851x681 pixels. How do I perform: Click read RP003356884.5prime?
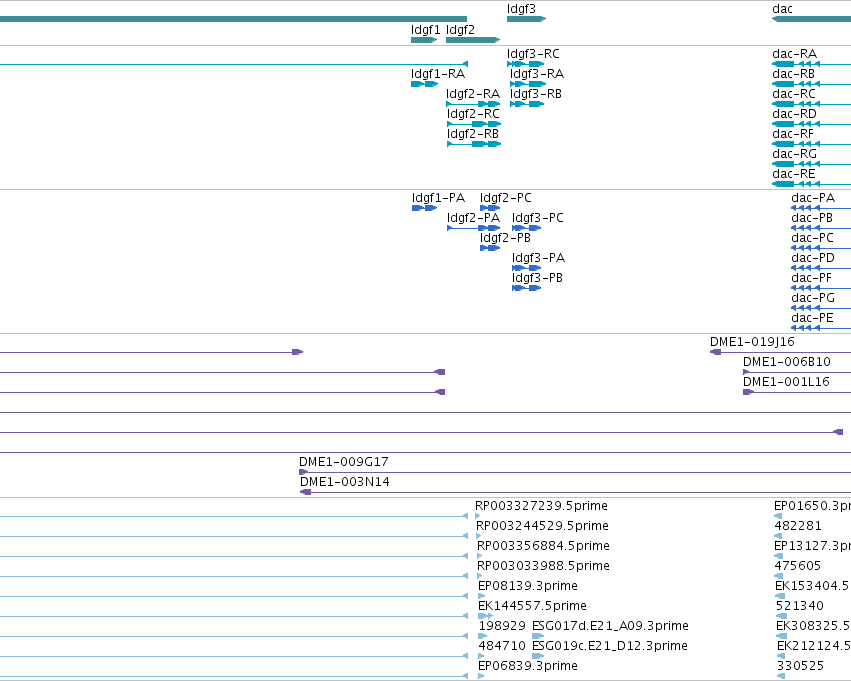point(543,546)
